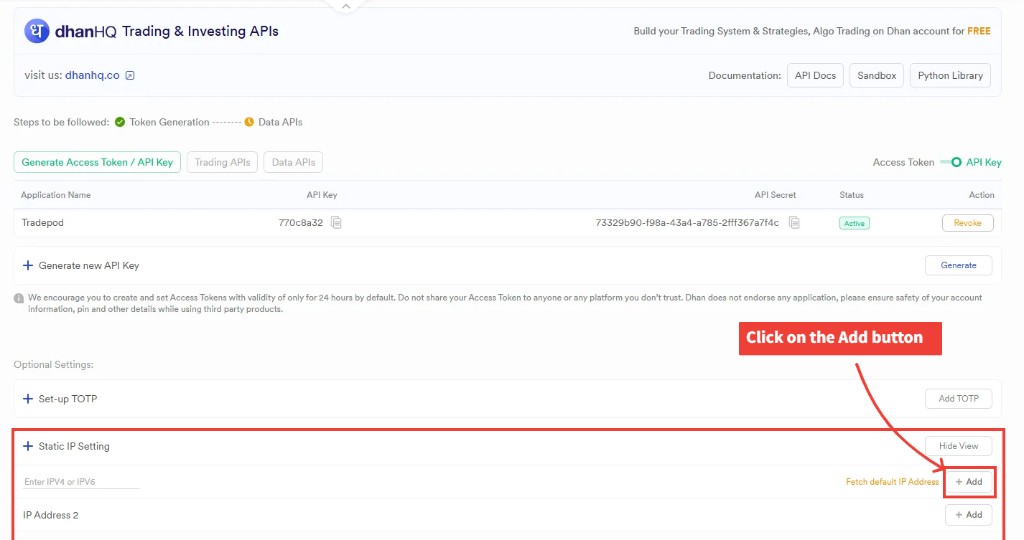Open the Sandbox documentation button
Screen dimensions: 1024x540
pos(876,76)
